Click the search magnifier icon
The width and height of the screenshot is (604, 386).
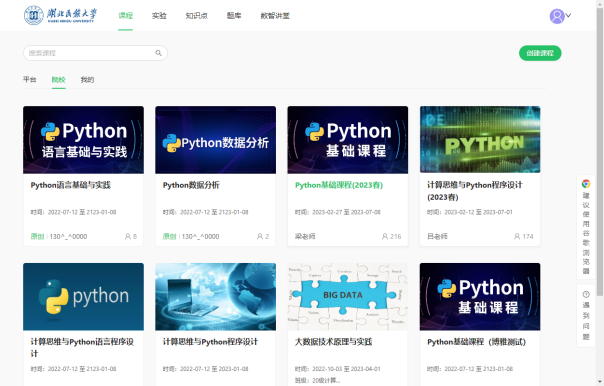click(x=158, y=53)
